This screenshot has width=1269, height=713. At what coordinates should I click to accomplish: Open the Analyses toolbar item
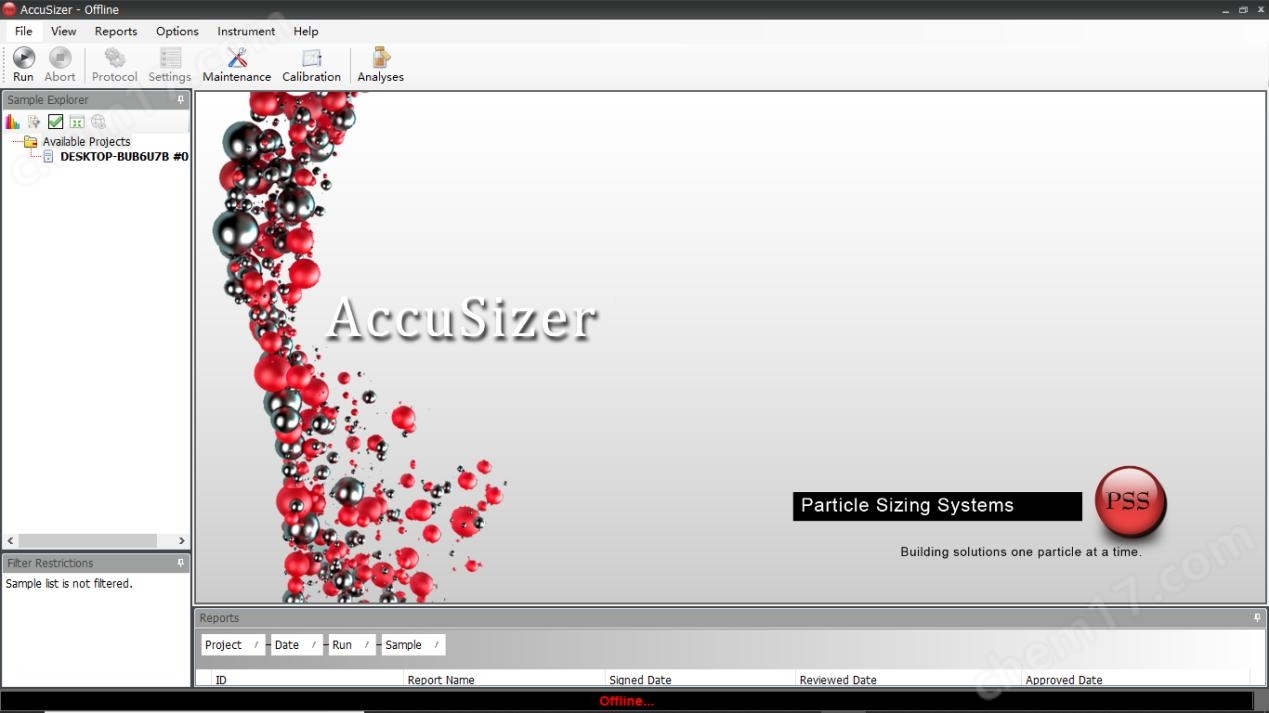coord(381,65)
